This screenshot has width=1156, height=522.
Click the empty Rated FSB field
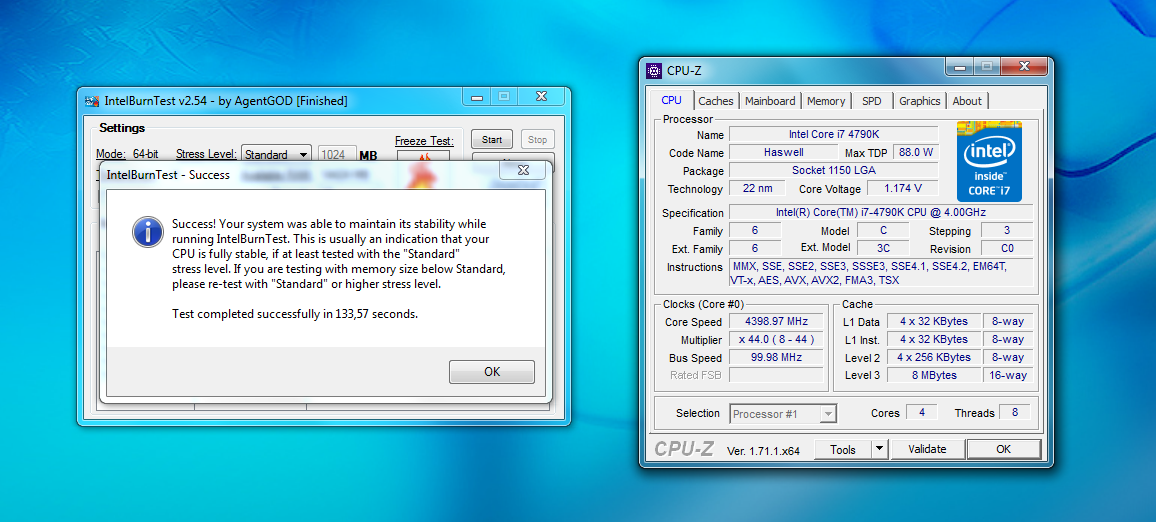pos(776,375)
